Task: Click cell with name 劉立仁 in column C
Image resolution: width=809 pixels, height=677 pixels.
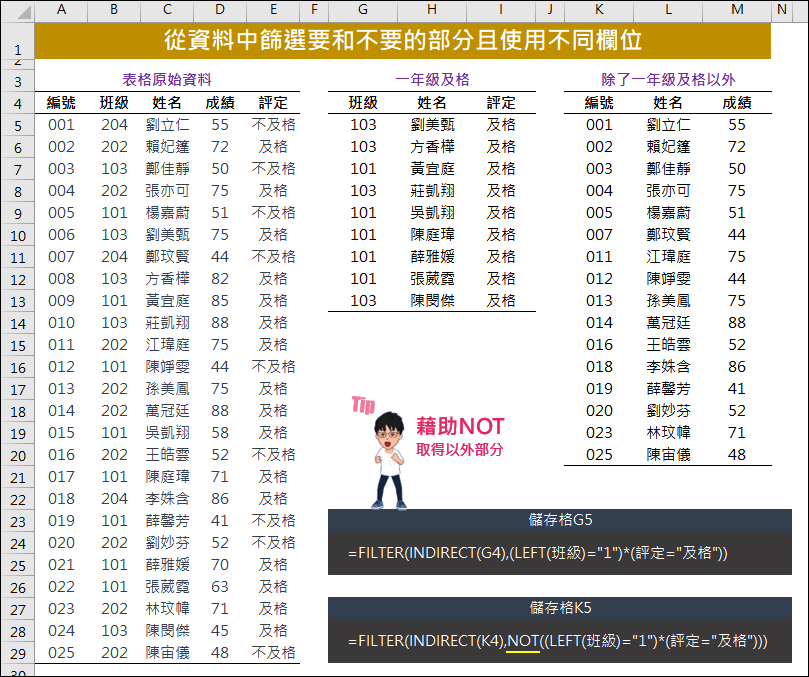Action: tap(167, 125)
